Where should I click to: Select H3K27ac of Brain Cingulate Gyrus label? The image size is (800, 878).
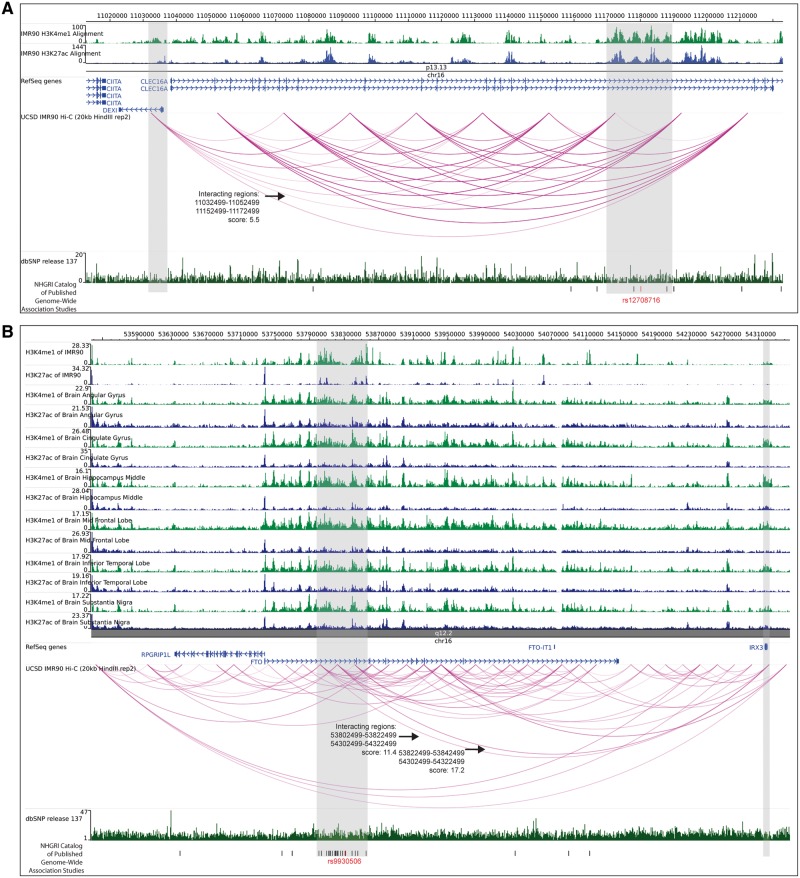77,457
